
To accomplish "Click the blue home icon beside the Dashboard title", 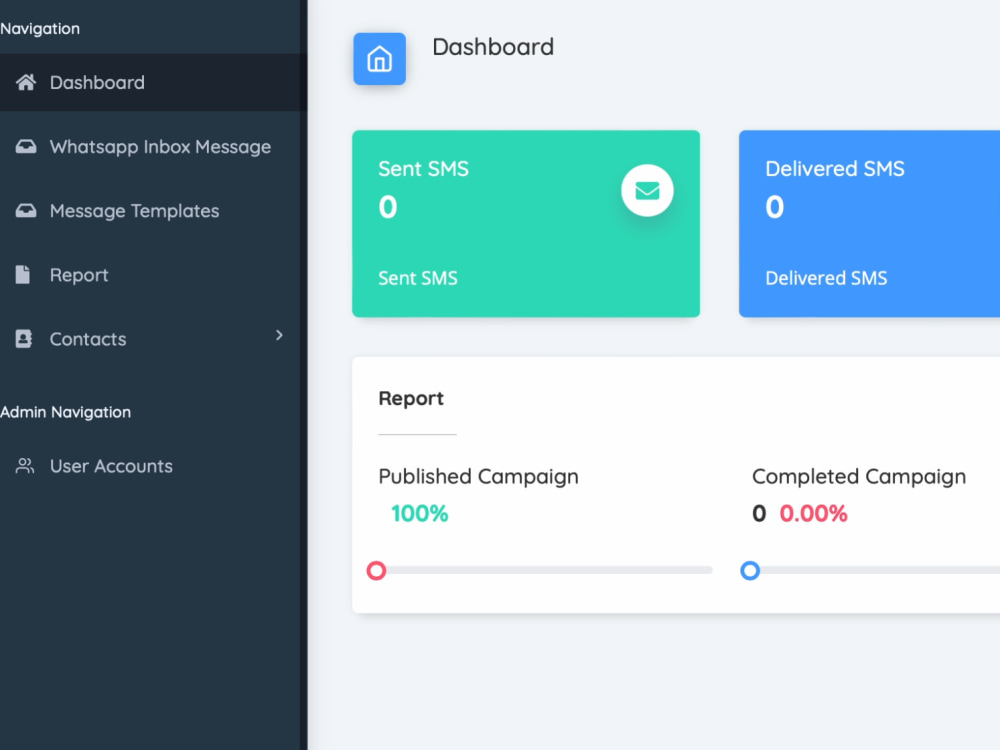I will click(x=379, y=59).
